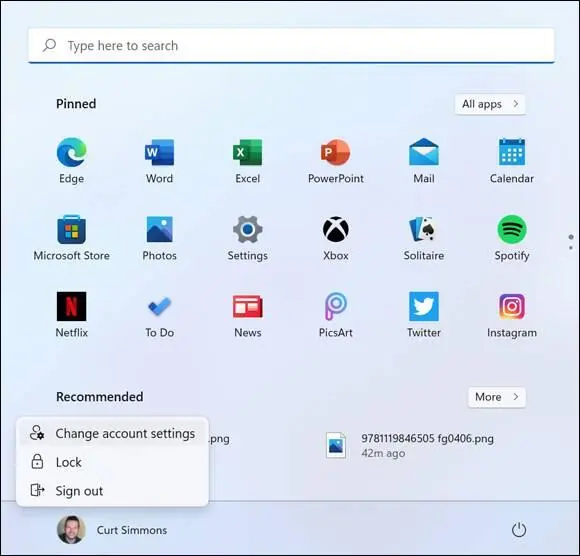580x556 pixels.
Task: Open the Xbox app
Action: pyautogui.click(x=335, y=237)
